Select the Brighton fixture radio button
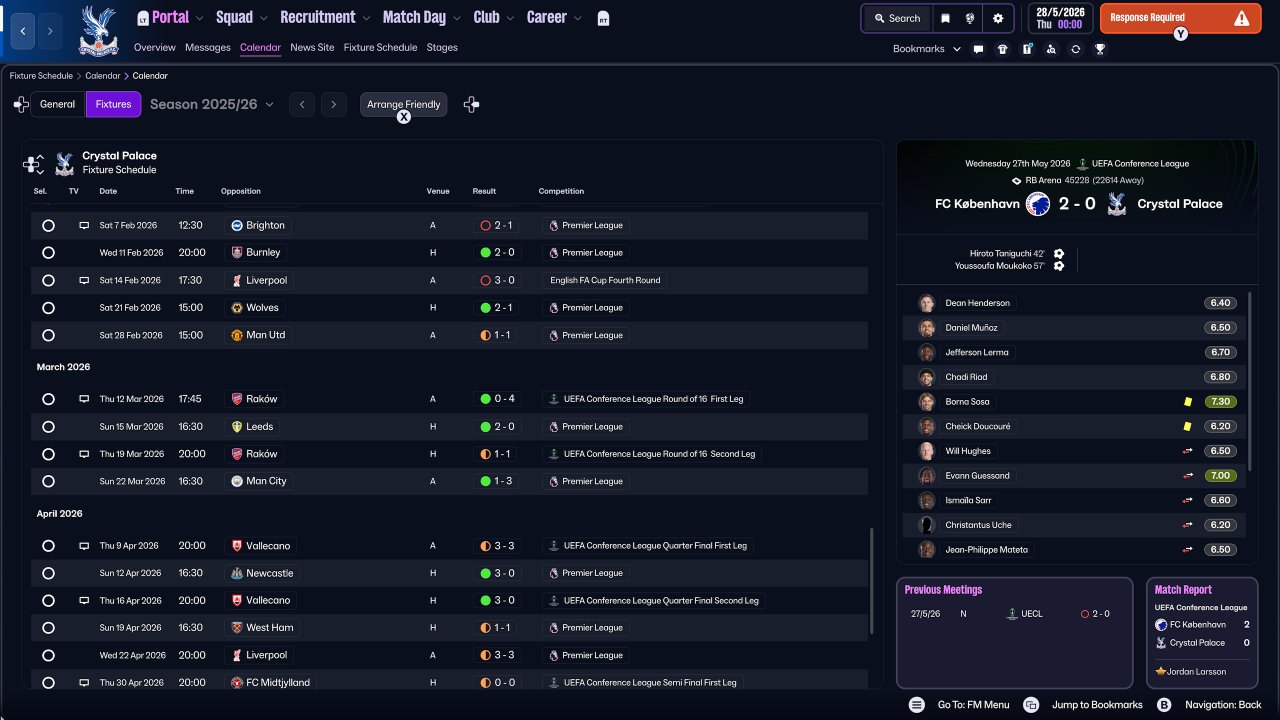Image resolution: width=1280 pixels, height=720 pixels. 48,226
